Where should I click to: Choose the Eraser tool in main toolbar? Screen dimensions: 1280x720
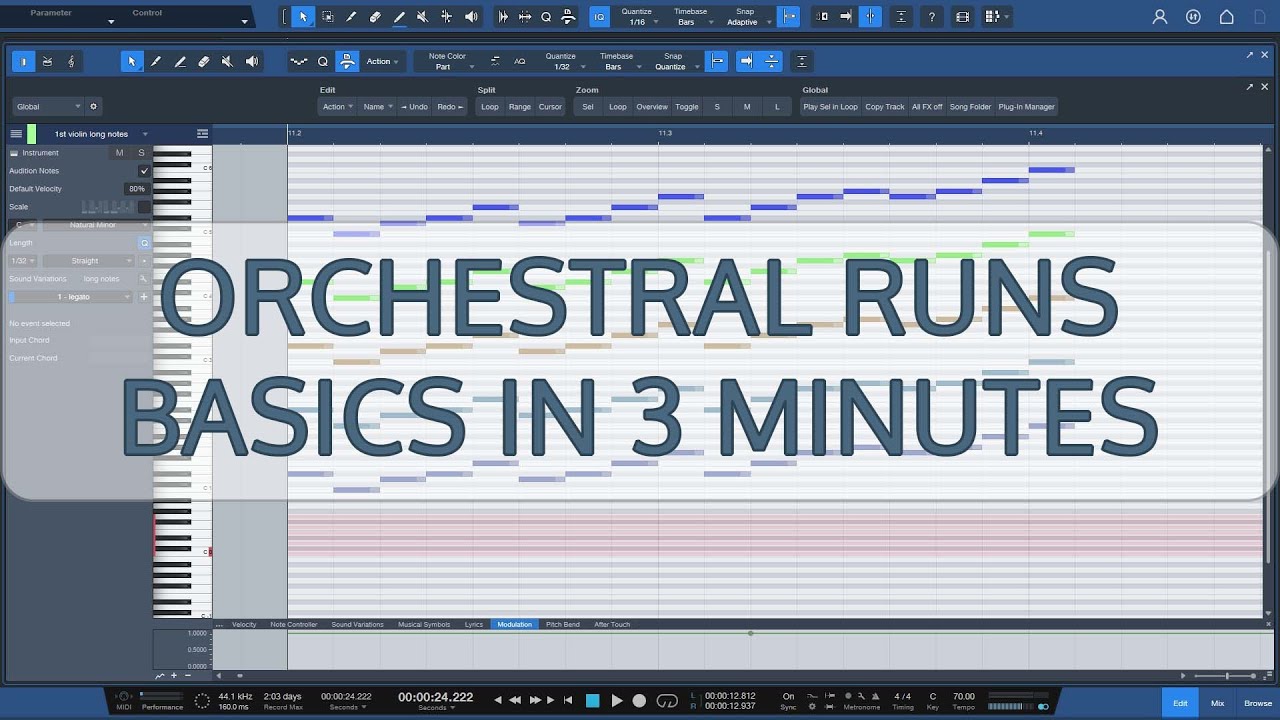point(375,17)
